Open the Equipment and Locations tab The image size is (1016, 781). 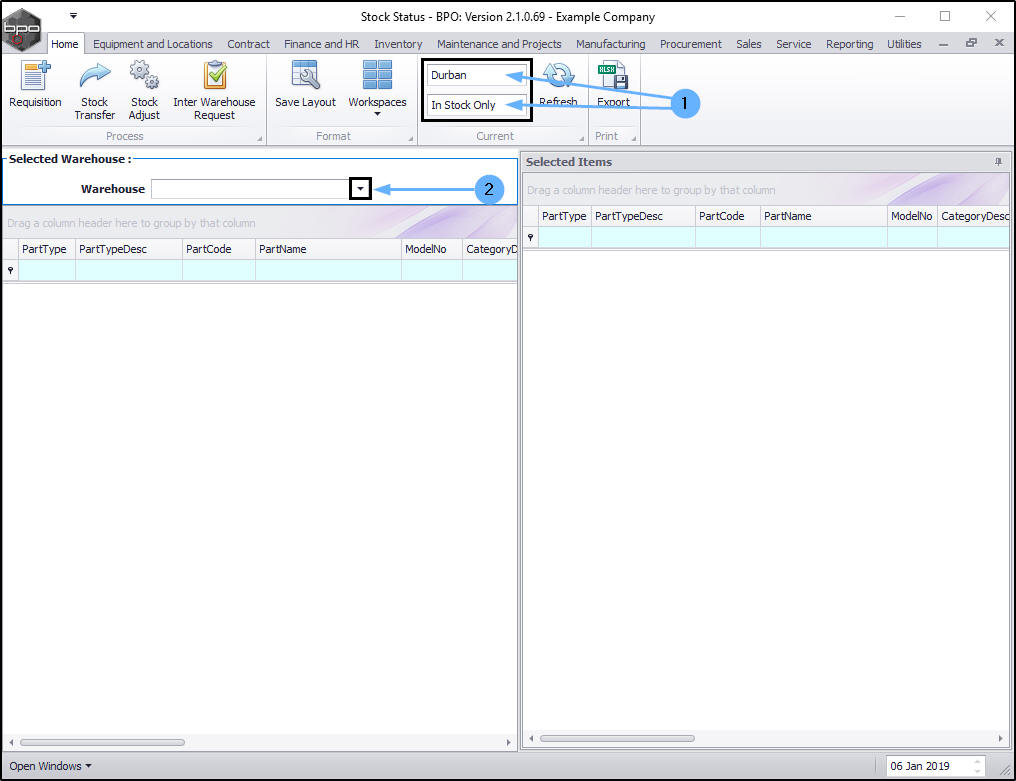[x=153, y=44]
